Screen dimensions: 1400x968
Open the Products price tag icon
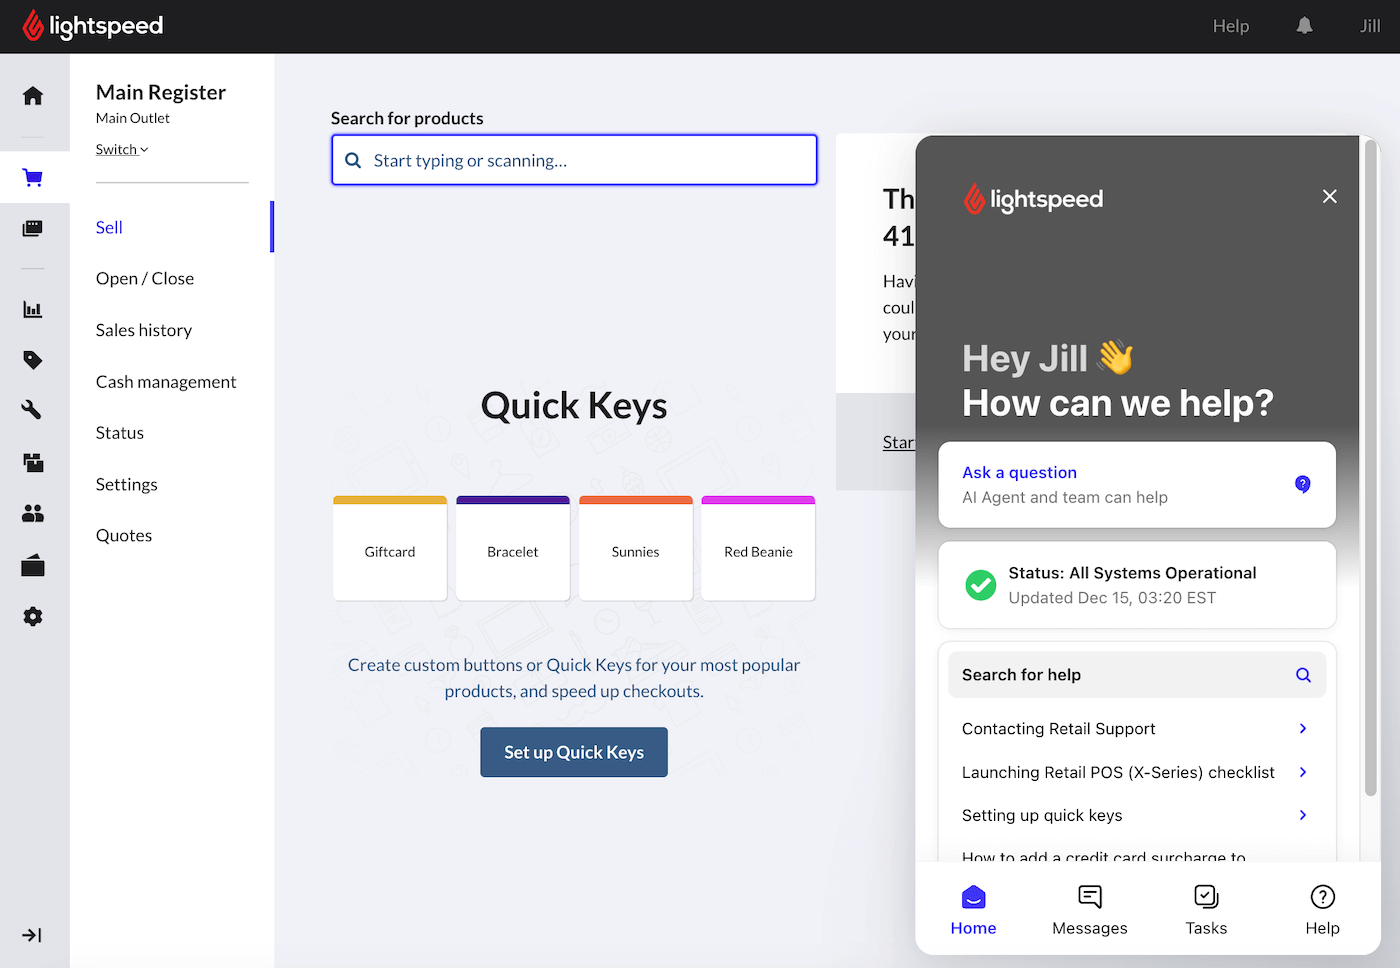pyautogui.click(x=33, y=360)
